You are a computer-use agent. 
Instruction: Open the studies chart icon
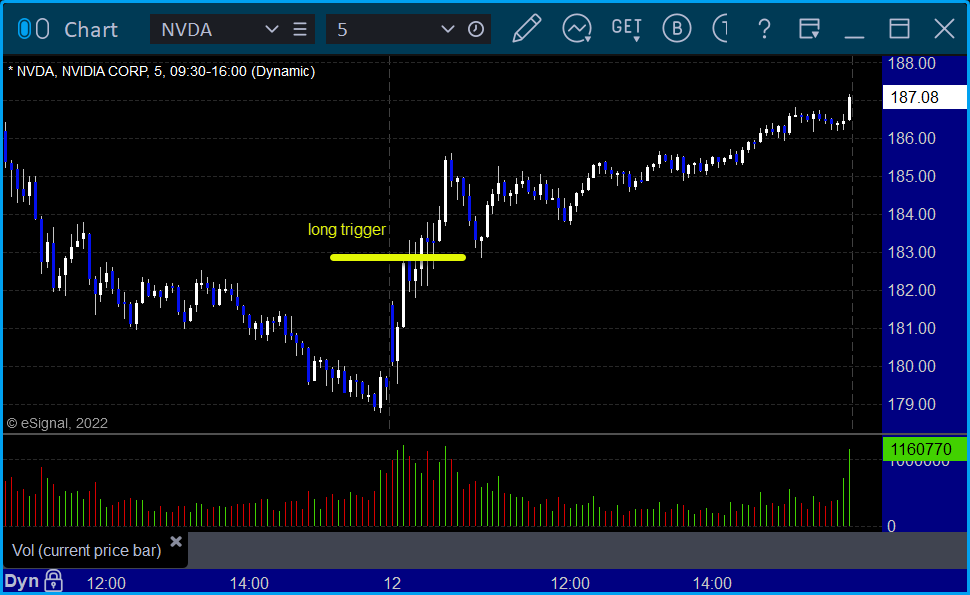coord(577,28)
